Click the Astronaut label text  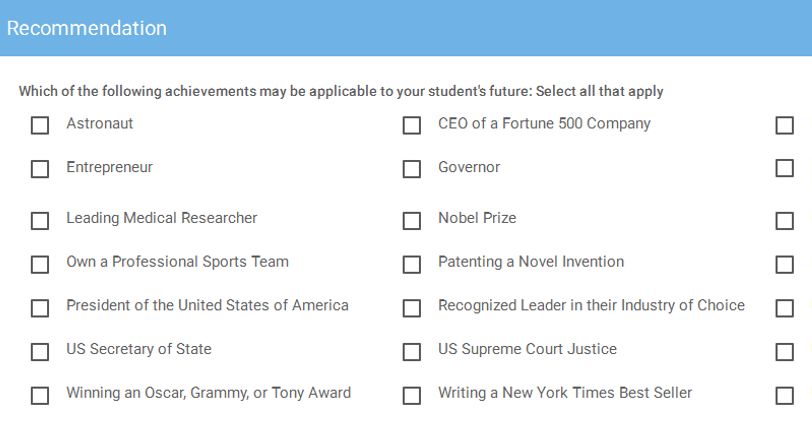pyautogui.click(x=99, y=123)
